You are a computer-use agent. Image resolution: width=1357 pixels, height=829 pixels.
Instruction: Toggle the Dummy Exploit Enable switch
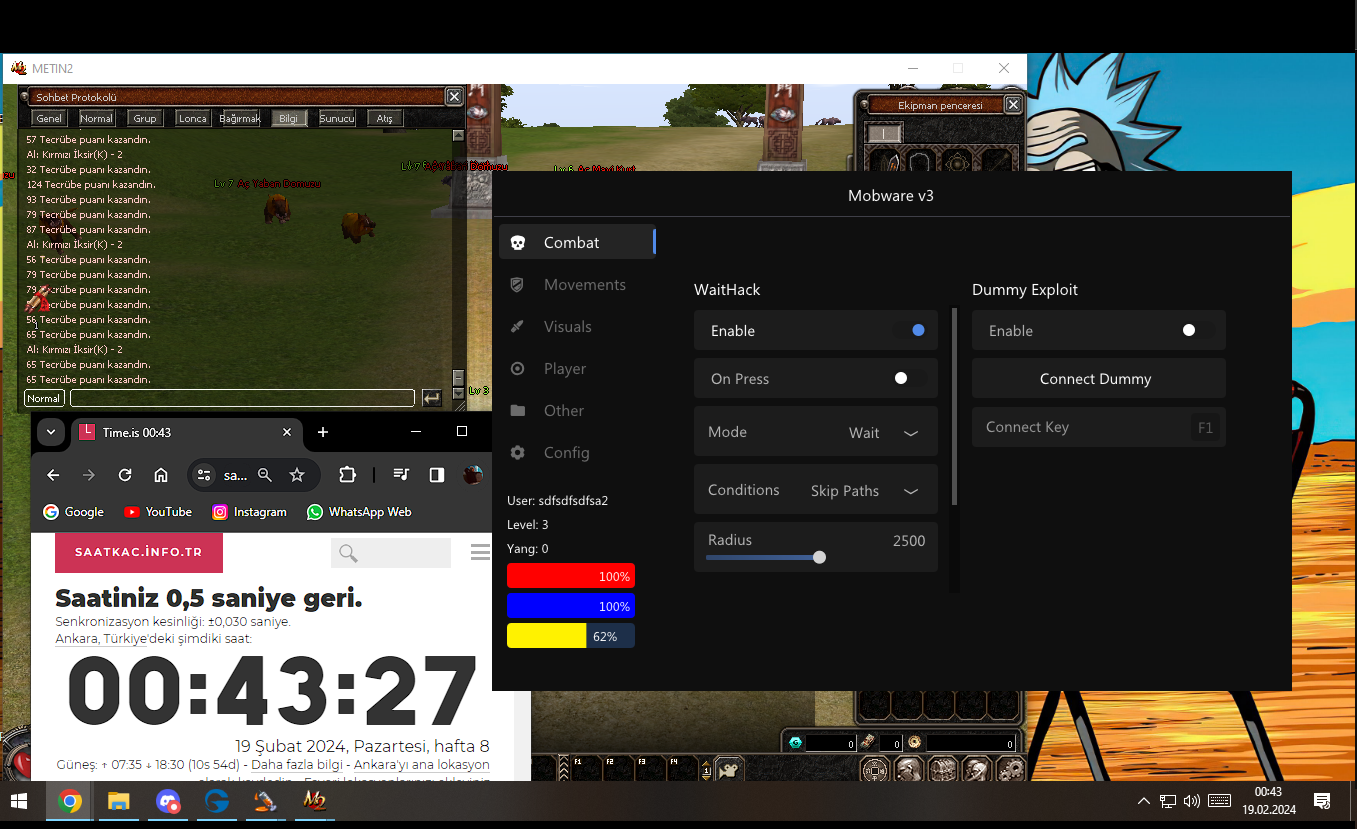tap(1196, 330)
